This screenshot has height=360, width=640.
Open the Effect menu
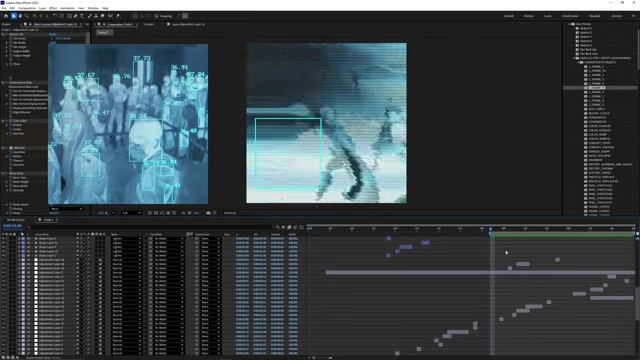[53, 8]
